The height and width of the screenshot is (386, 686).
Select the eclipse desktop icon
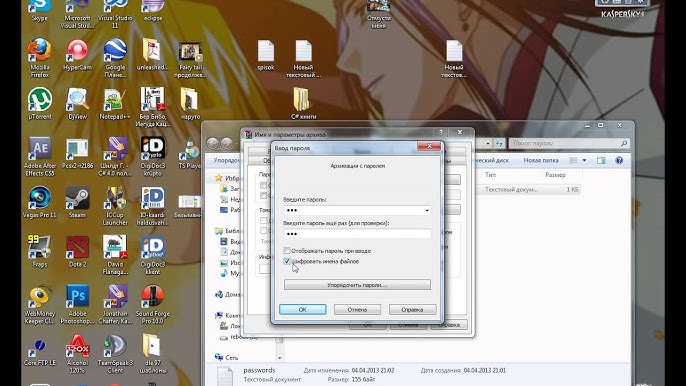[153, 10]
